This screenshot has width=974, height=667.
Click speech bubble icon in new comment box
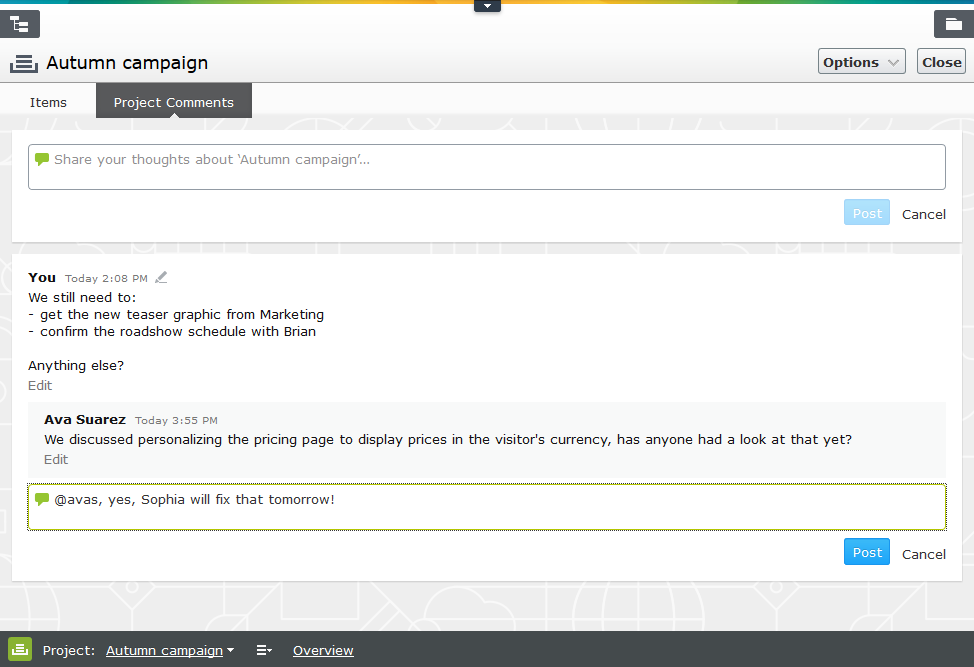click(42, 159)
